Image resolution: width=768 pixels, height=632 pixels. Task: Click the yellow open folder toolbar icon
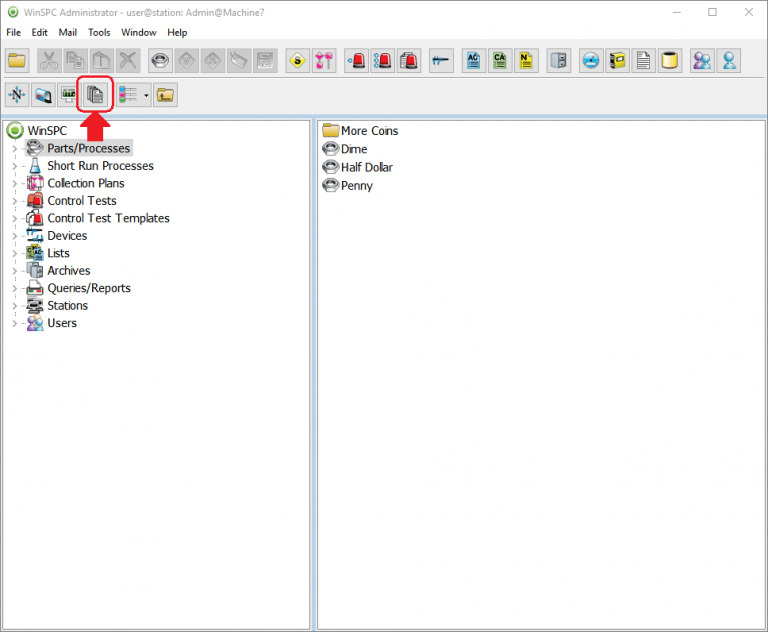pos(18,61)
